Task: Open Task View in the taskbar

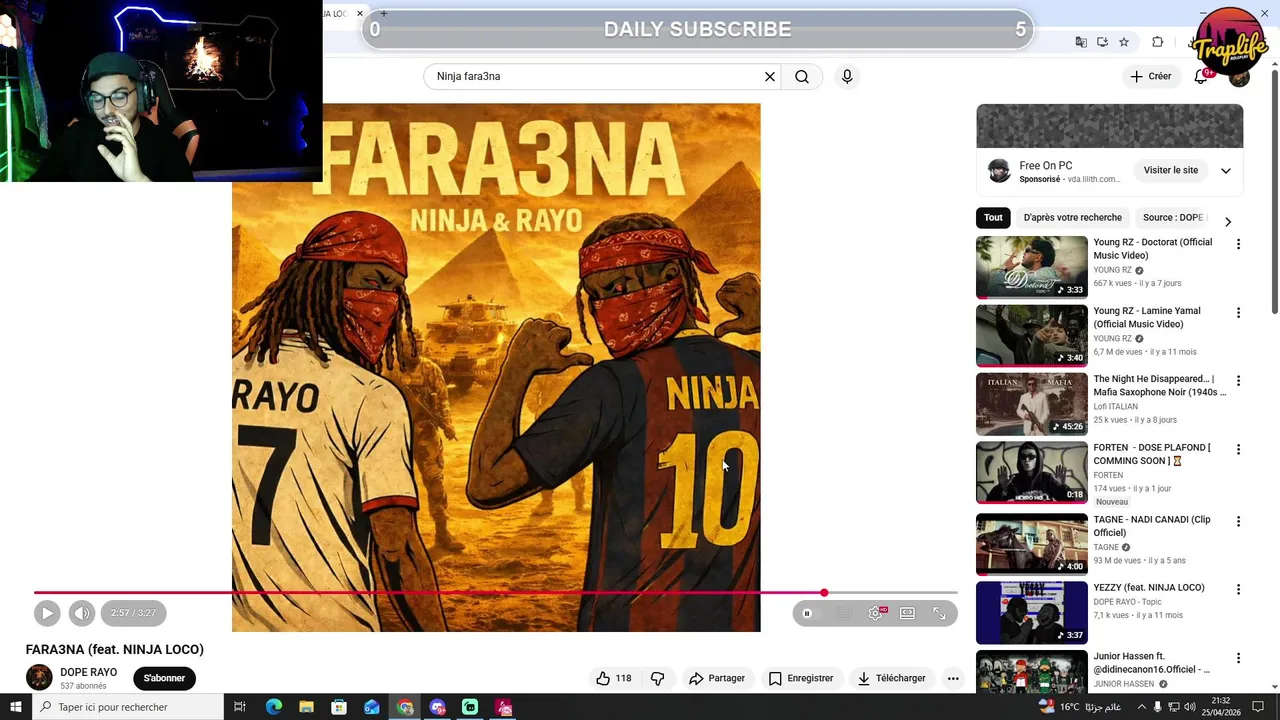Action: coord(240,707)
